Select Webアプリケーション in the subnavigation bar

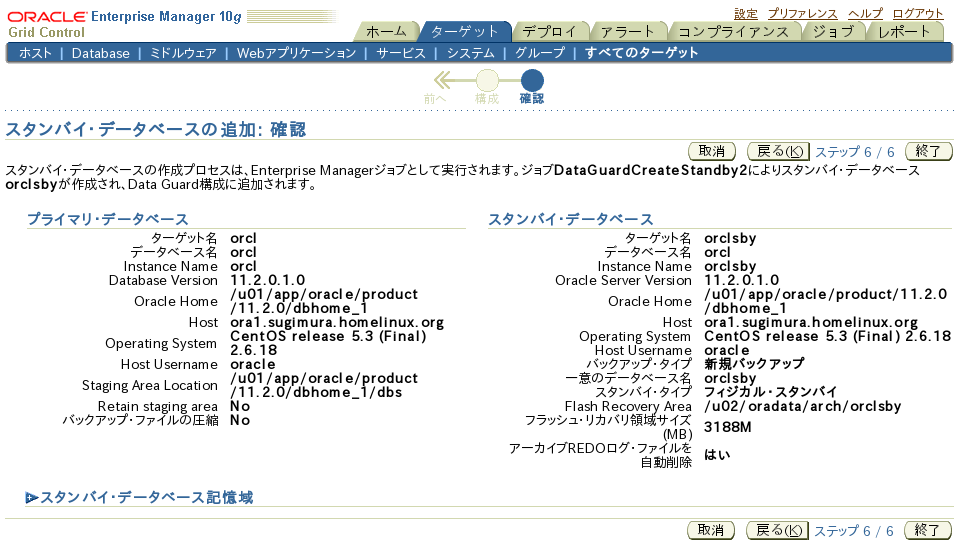[296, 53]
